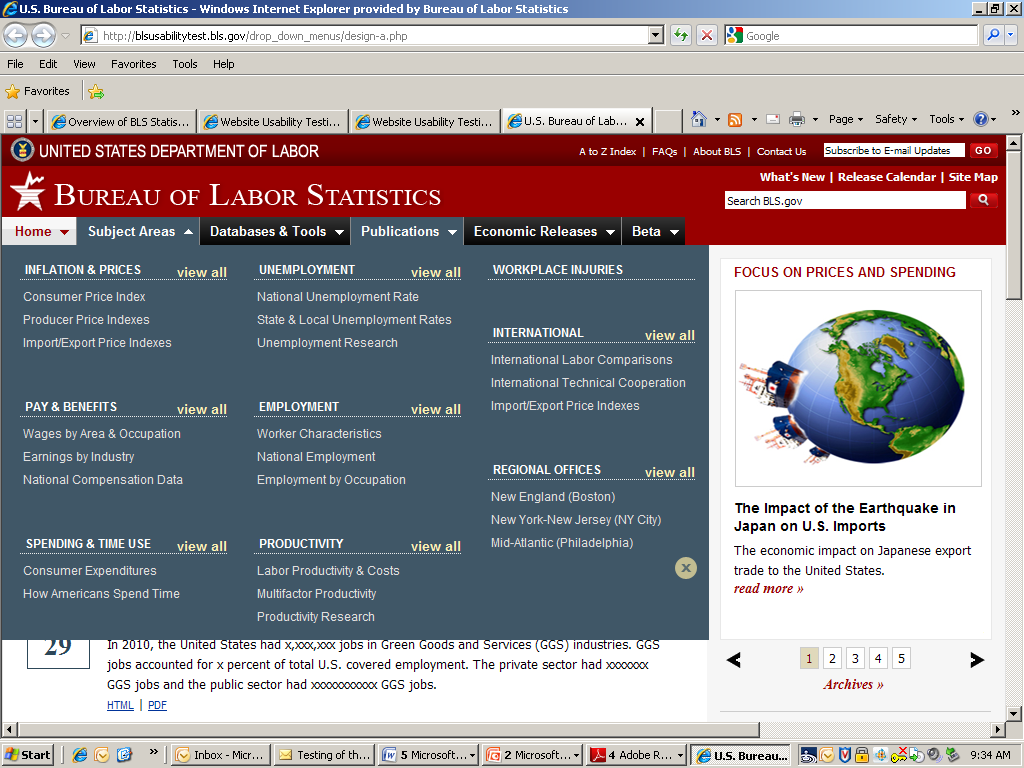
Task: Expand the Beta menu
Action: coord(674,232)
